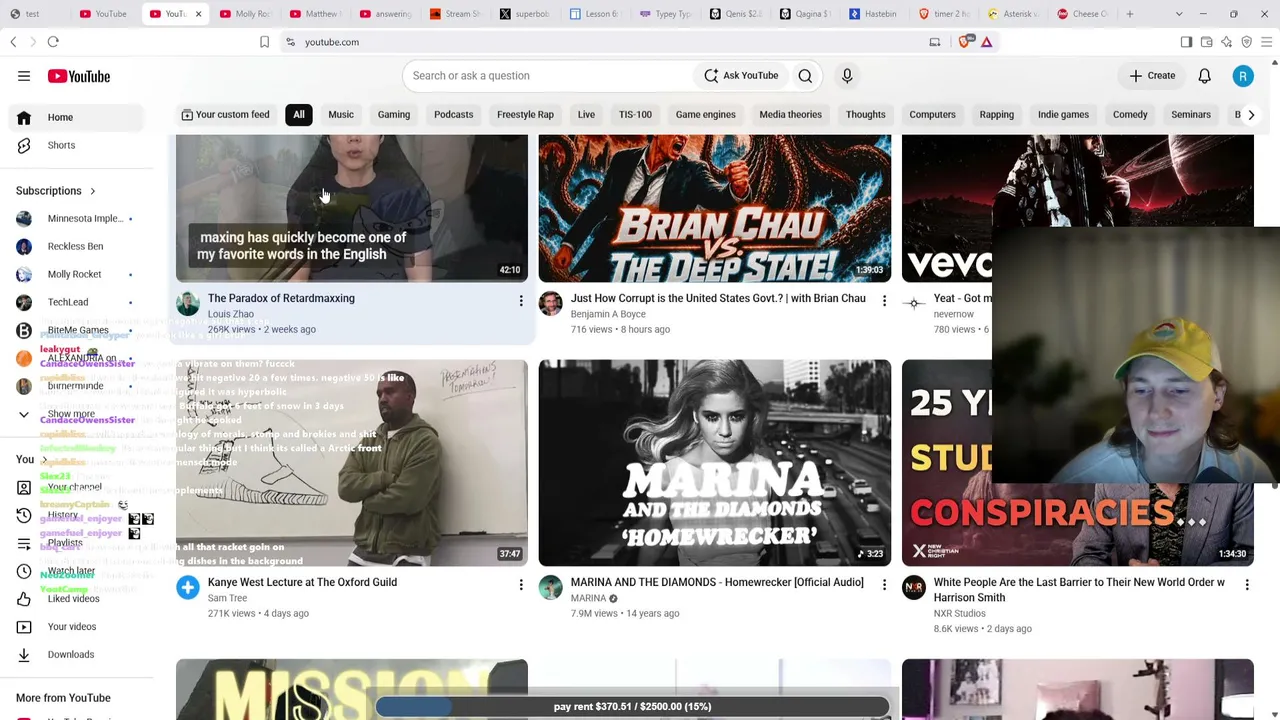Expand the Subscriptions section arrow
Viewport: 1280px width, 720px height.
93,191
